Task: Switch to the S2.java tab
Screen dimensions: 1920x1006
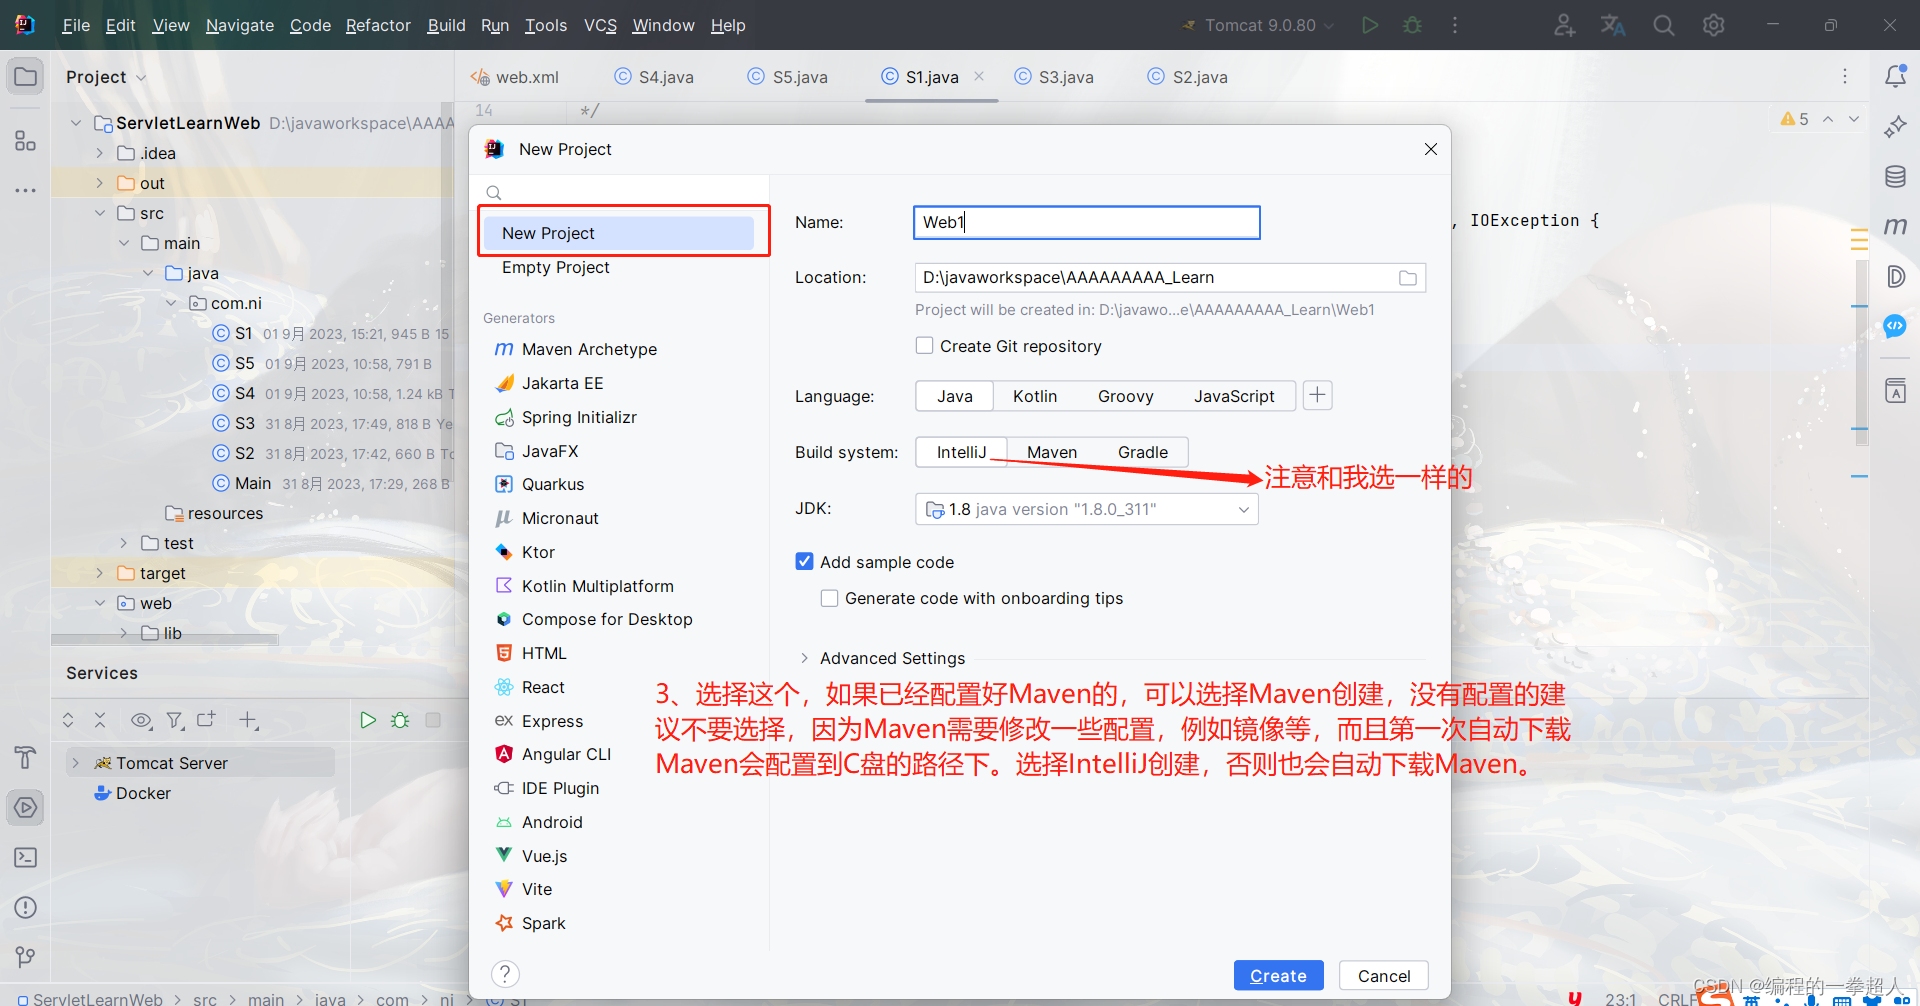Action: click(x=1188, y=77)
